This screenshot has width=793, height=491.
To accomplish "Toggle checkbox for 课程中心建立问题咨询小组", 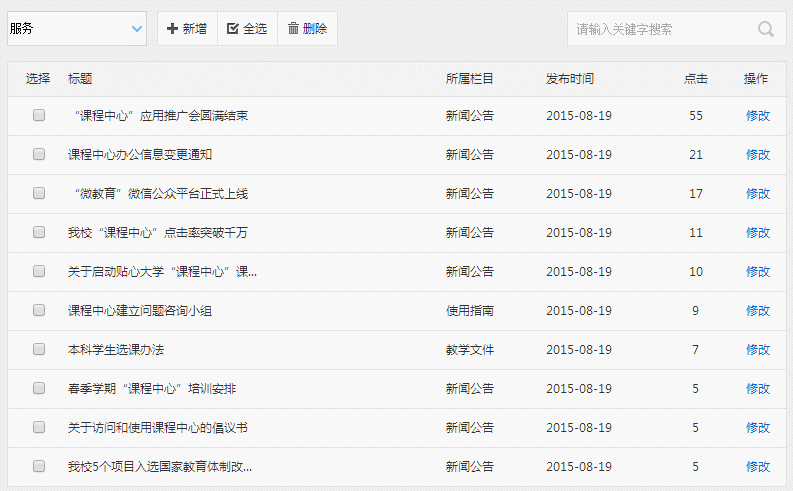I will [x=39, y=311].
